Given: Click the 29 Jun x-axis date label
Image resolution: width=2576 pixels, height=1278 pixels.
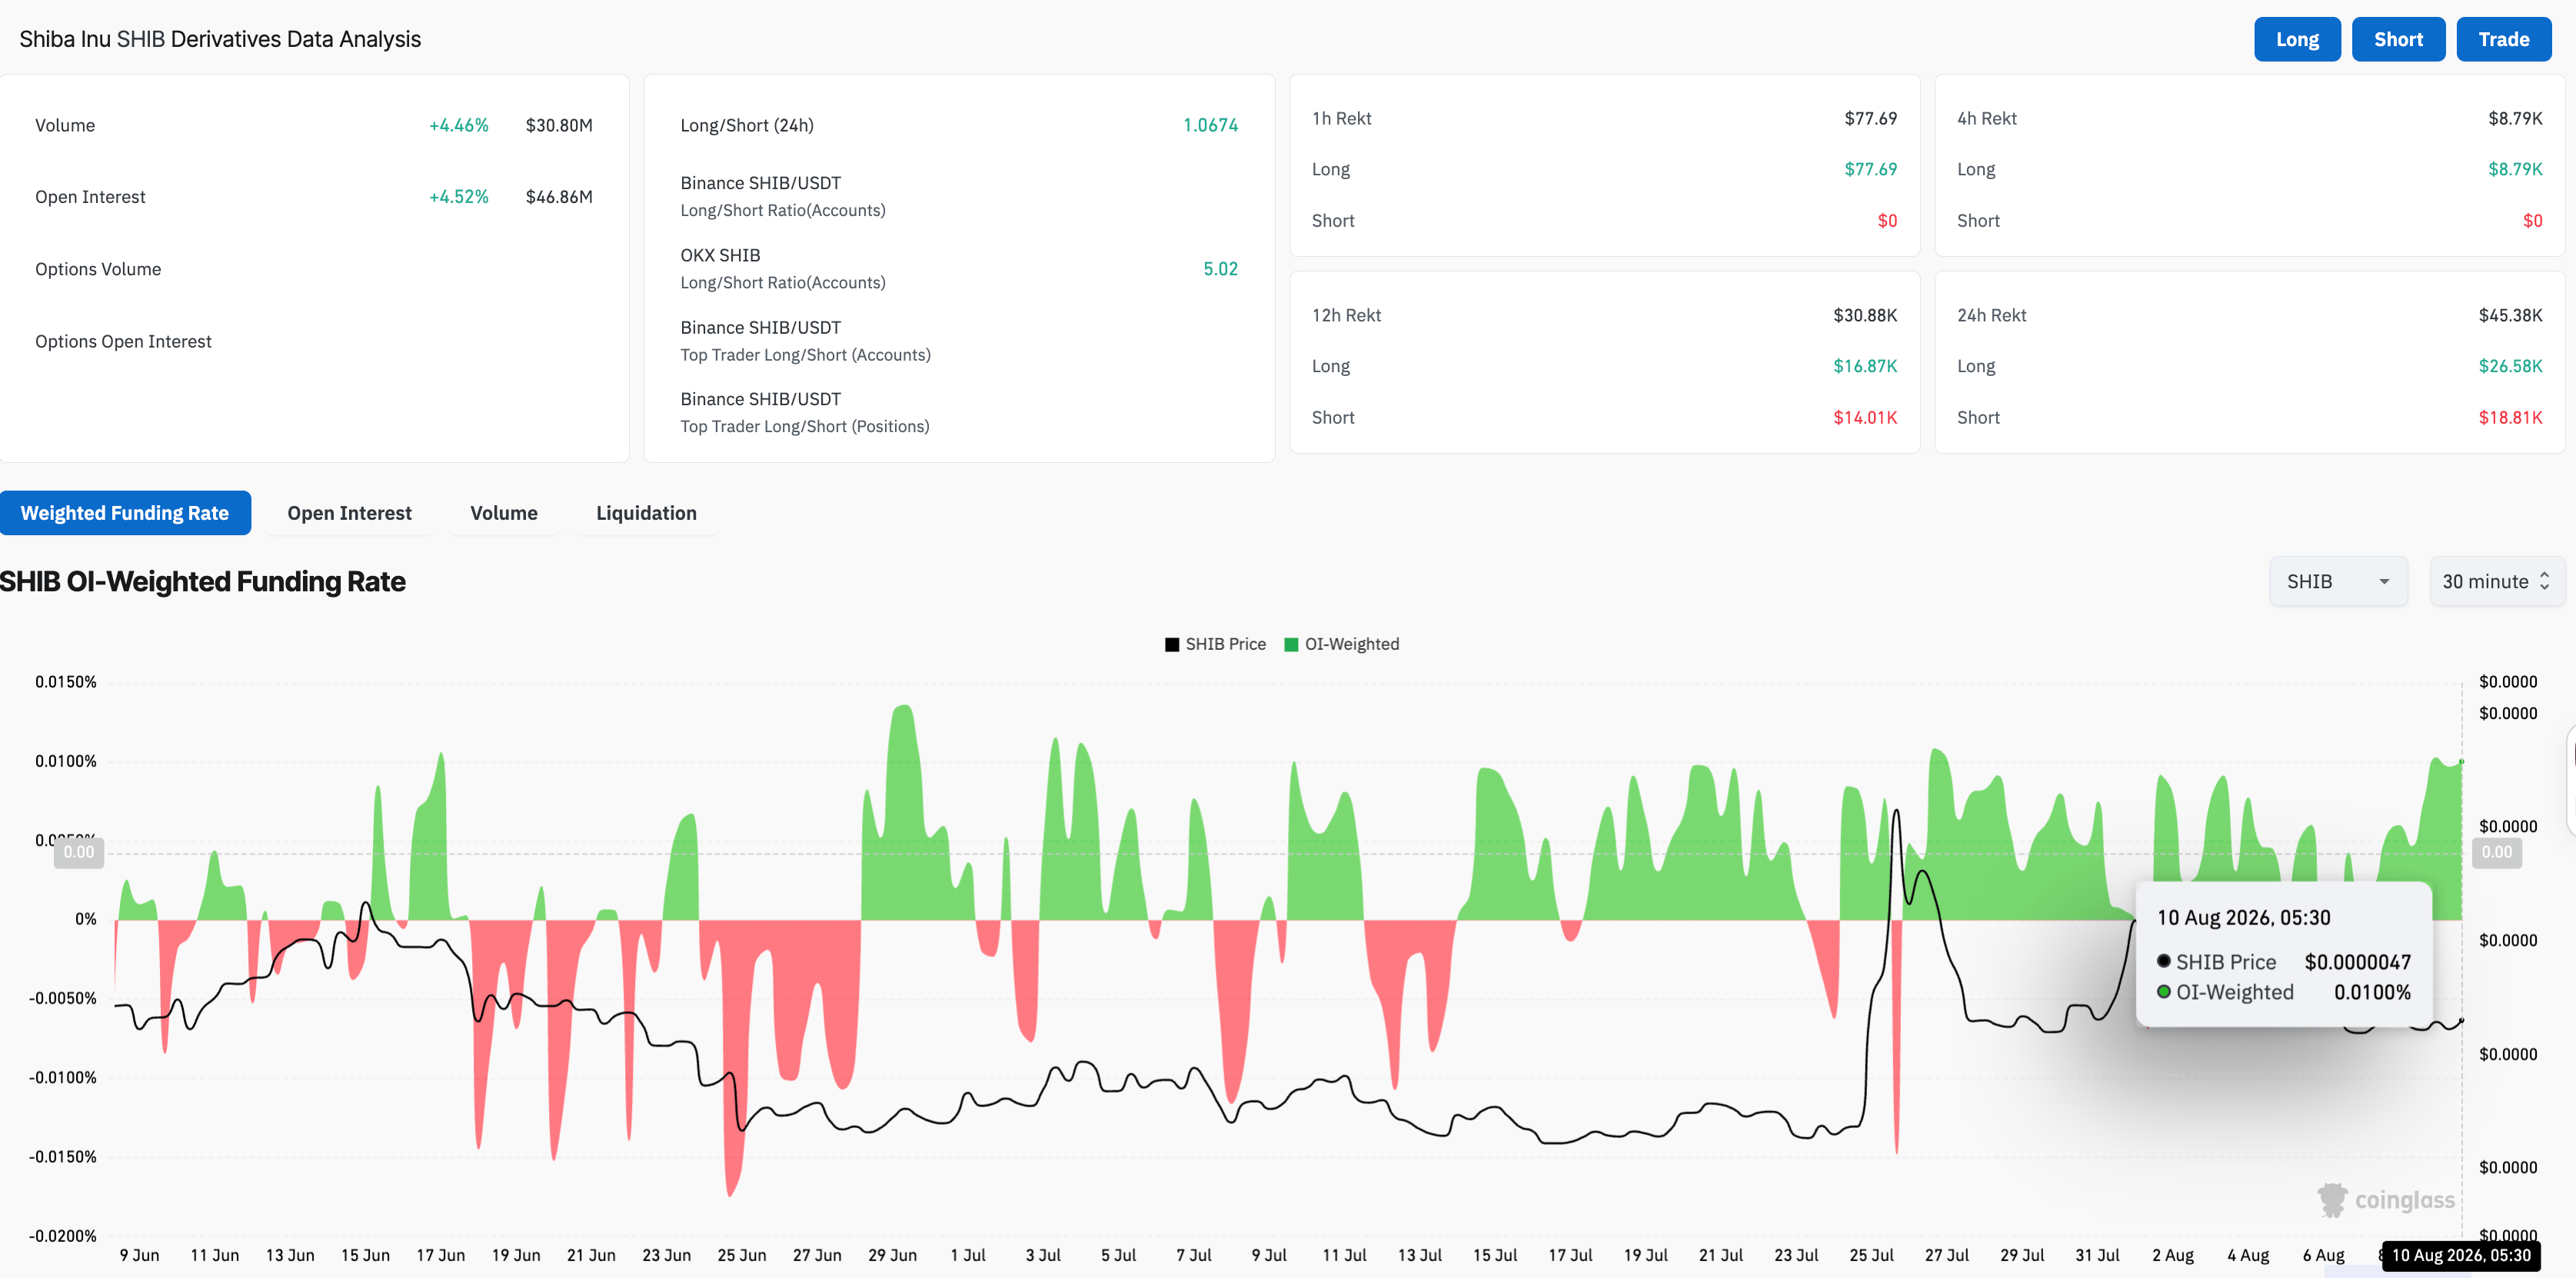Looking at the screenshot, I should (x=892, y=1255).
